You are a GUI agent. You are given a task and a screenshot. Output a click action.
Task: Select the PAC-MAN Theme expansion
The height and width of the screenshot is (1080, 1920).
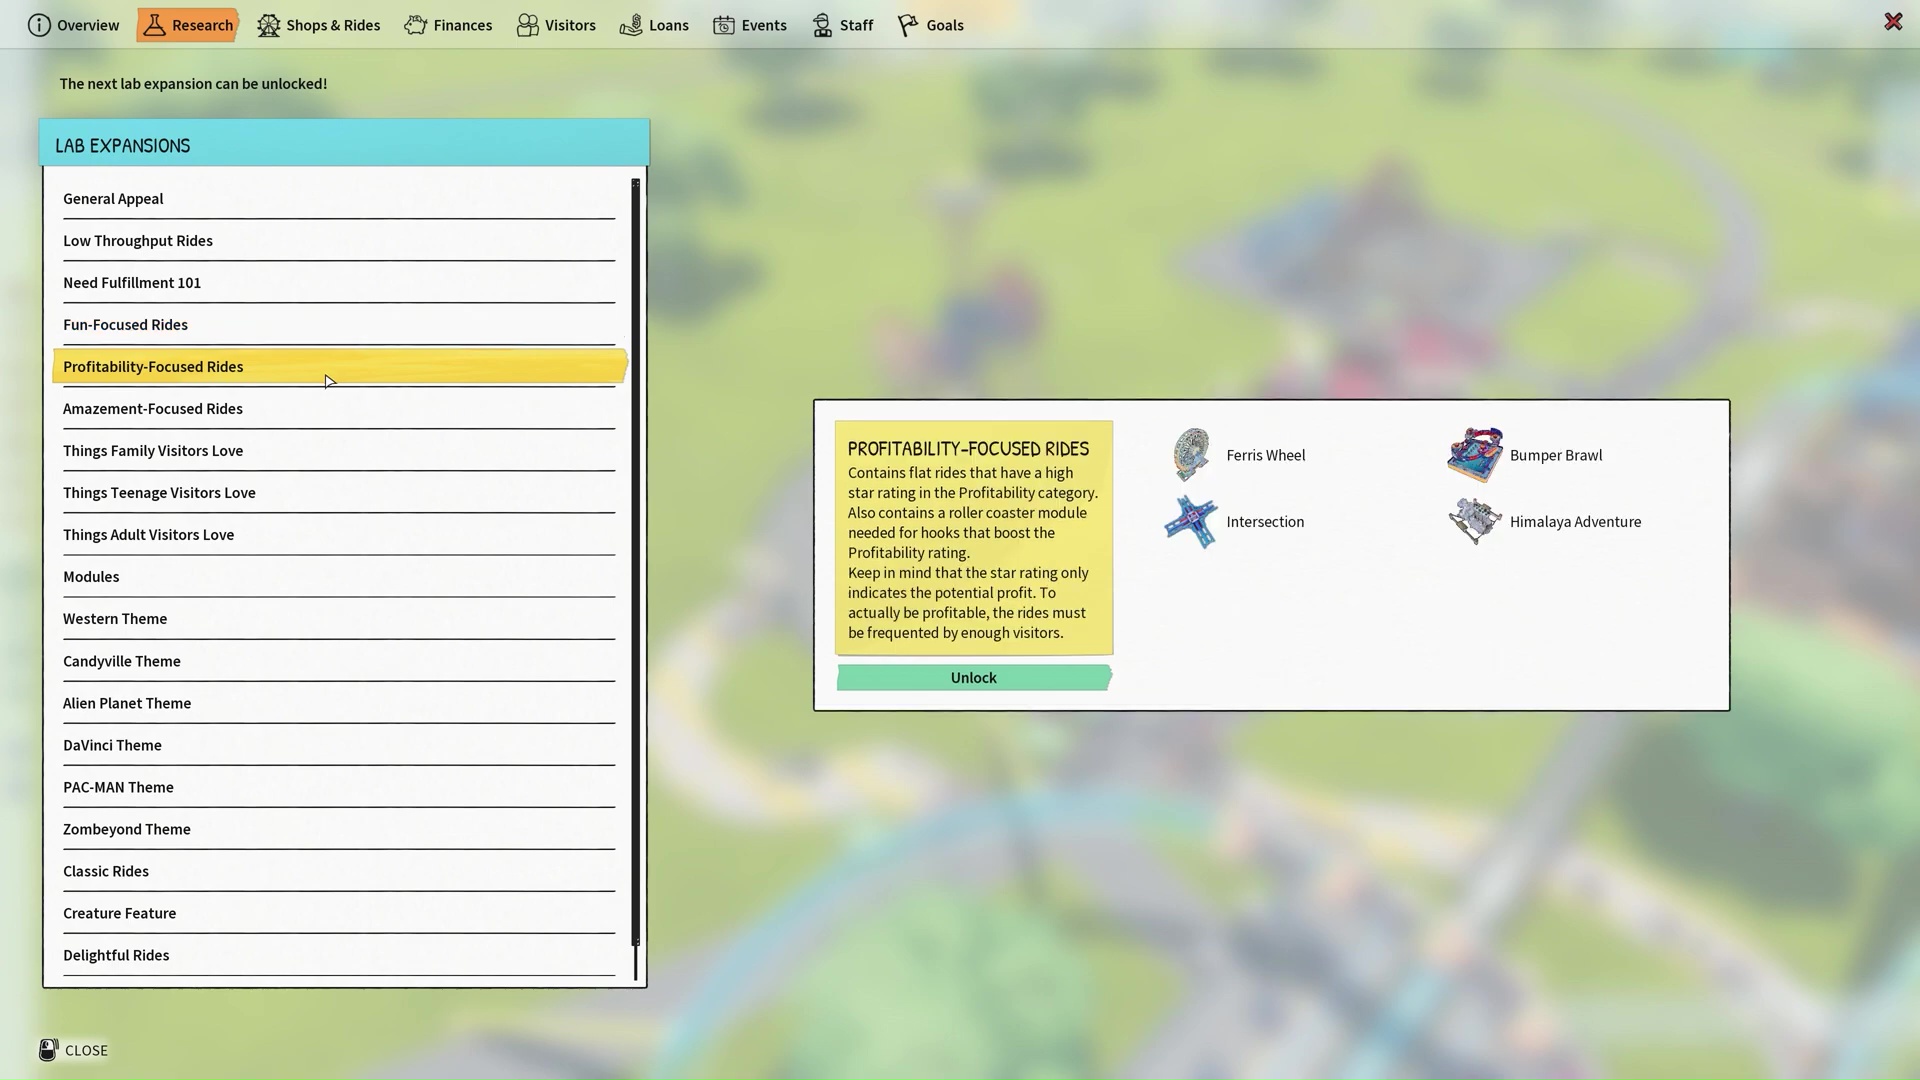(118, 787)
